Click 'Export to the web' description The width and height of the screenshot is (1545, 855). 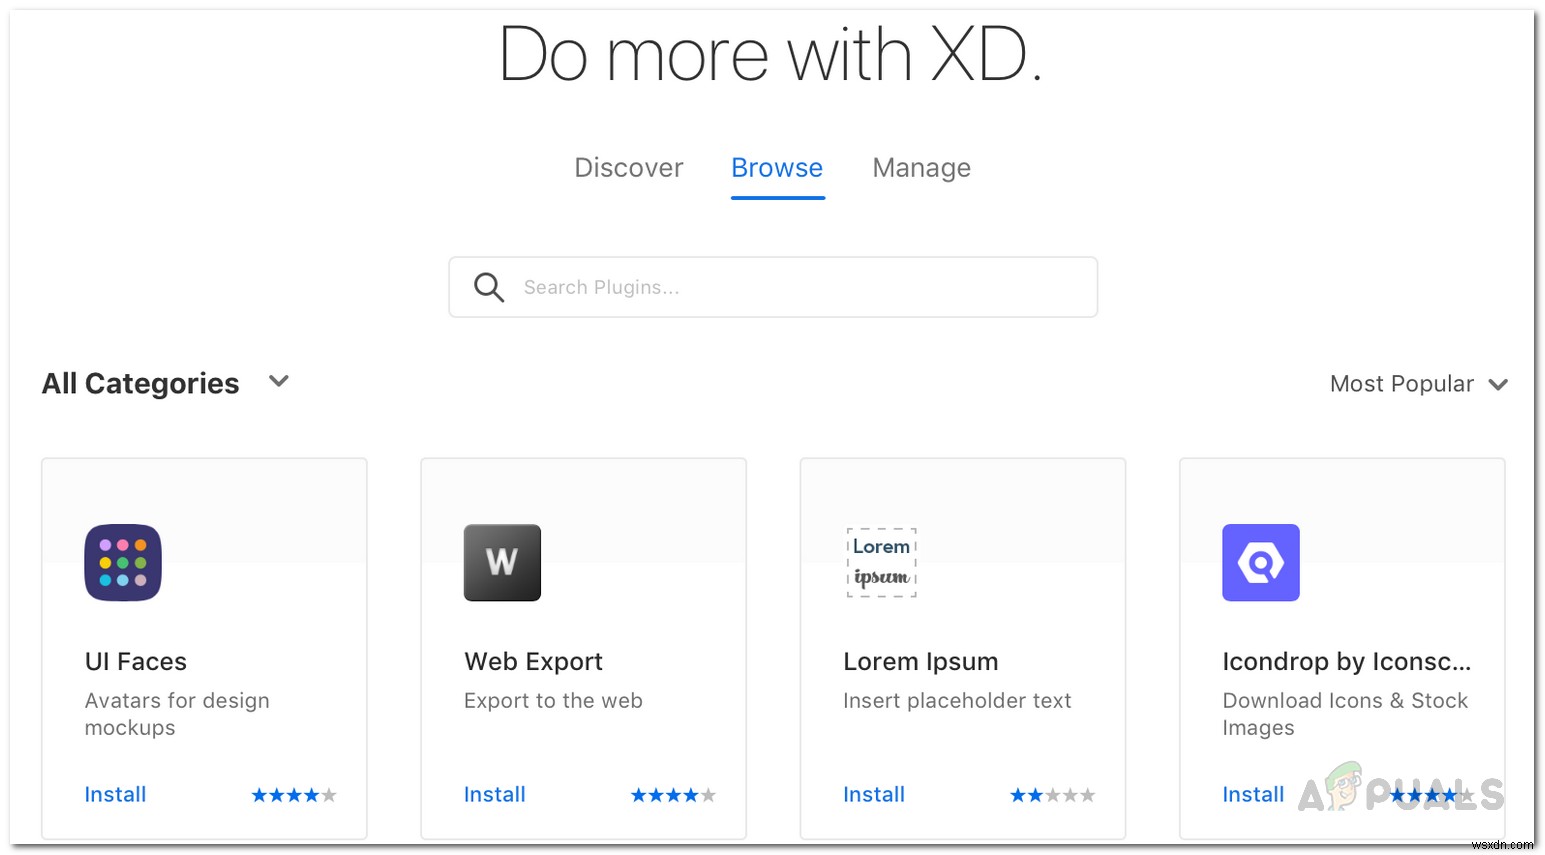553,700
